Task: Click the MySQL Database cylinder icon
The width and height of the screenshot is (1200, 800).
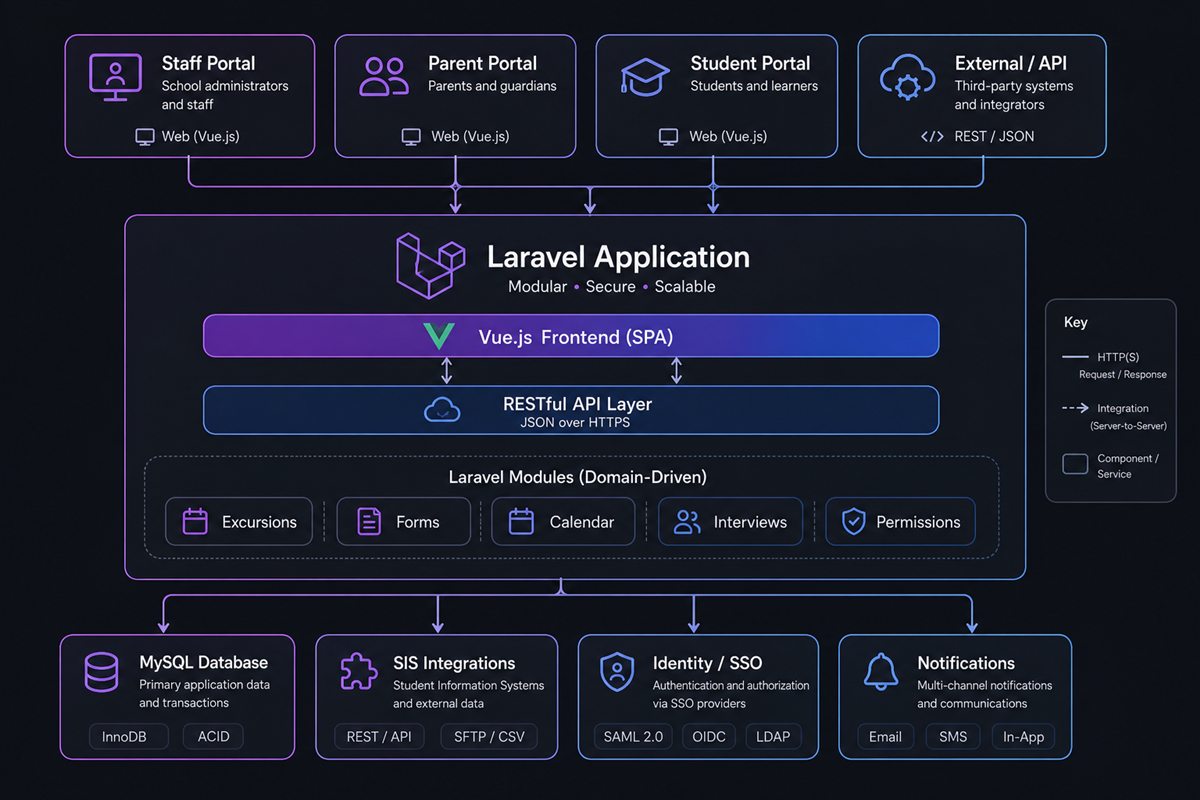Action: pos(101,672)
